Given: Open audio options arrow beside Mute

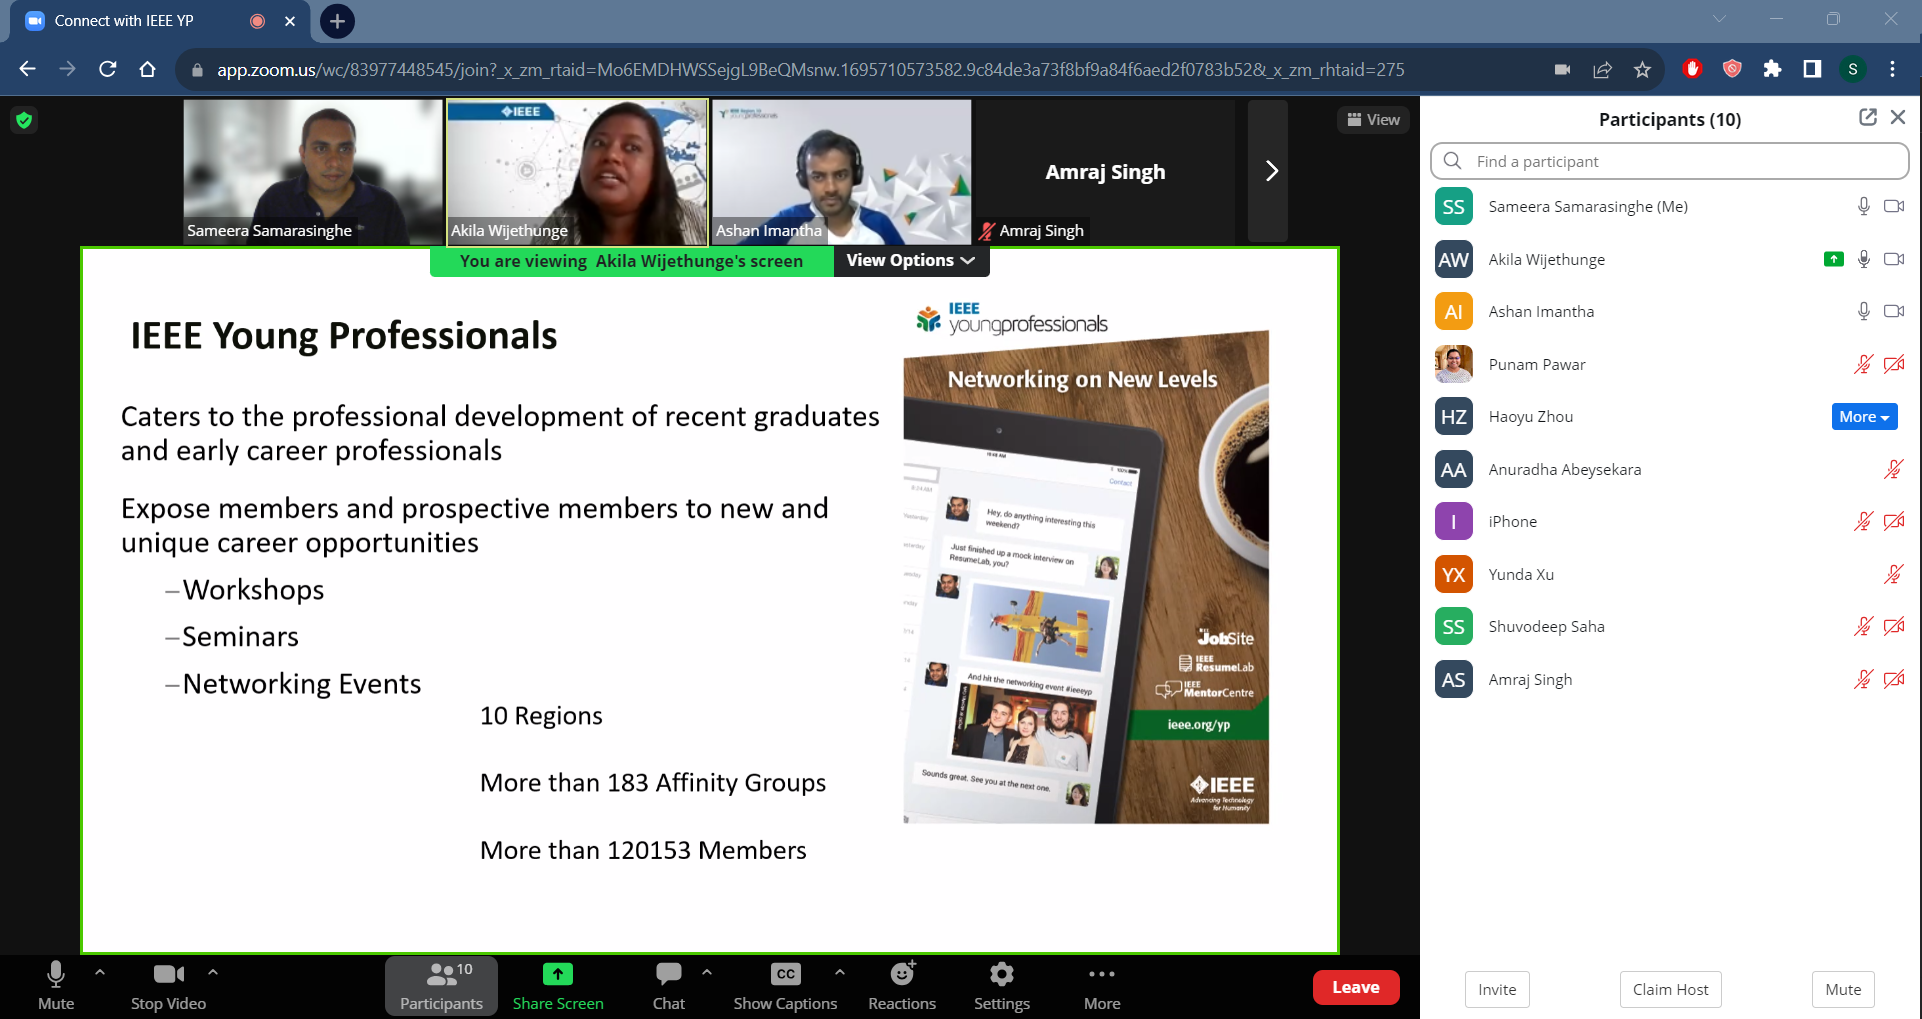Looking at the screenshot, I should pos(100,971).
